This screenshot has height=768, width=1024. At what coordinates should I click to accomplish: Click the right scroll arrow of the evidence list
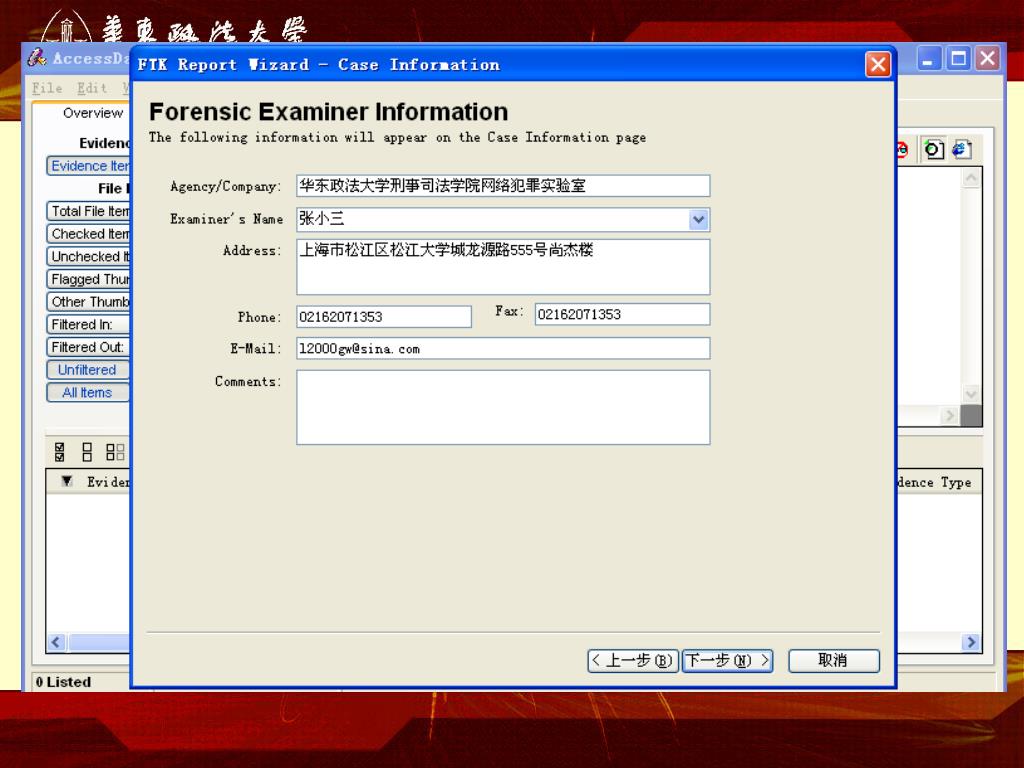coord(971,643)
